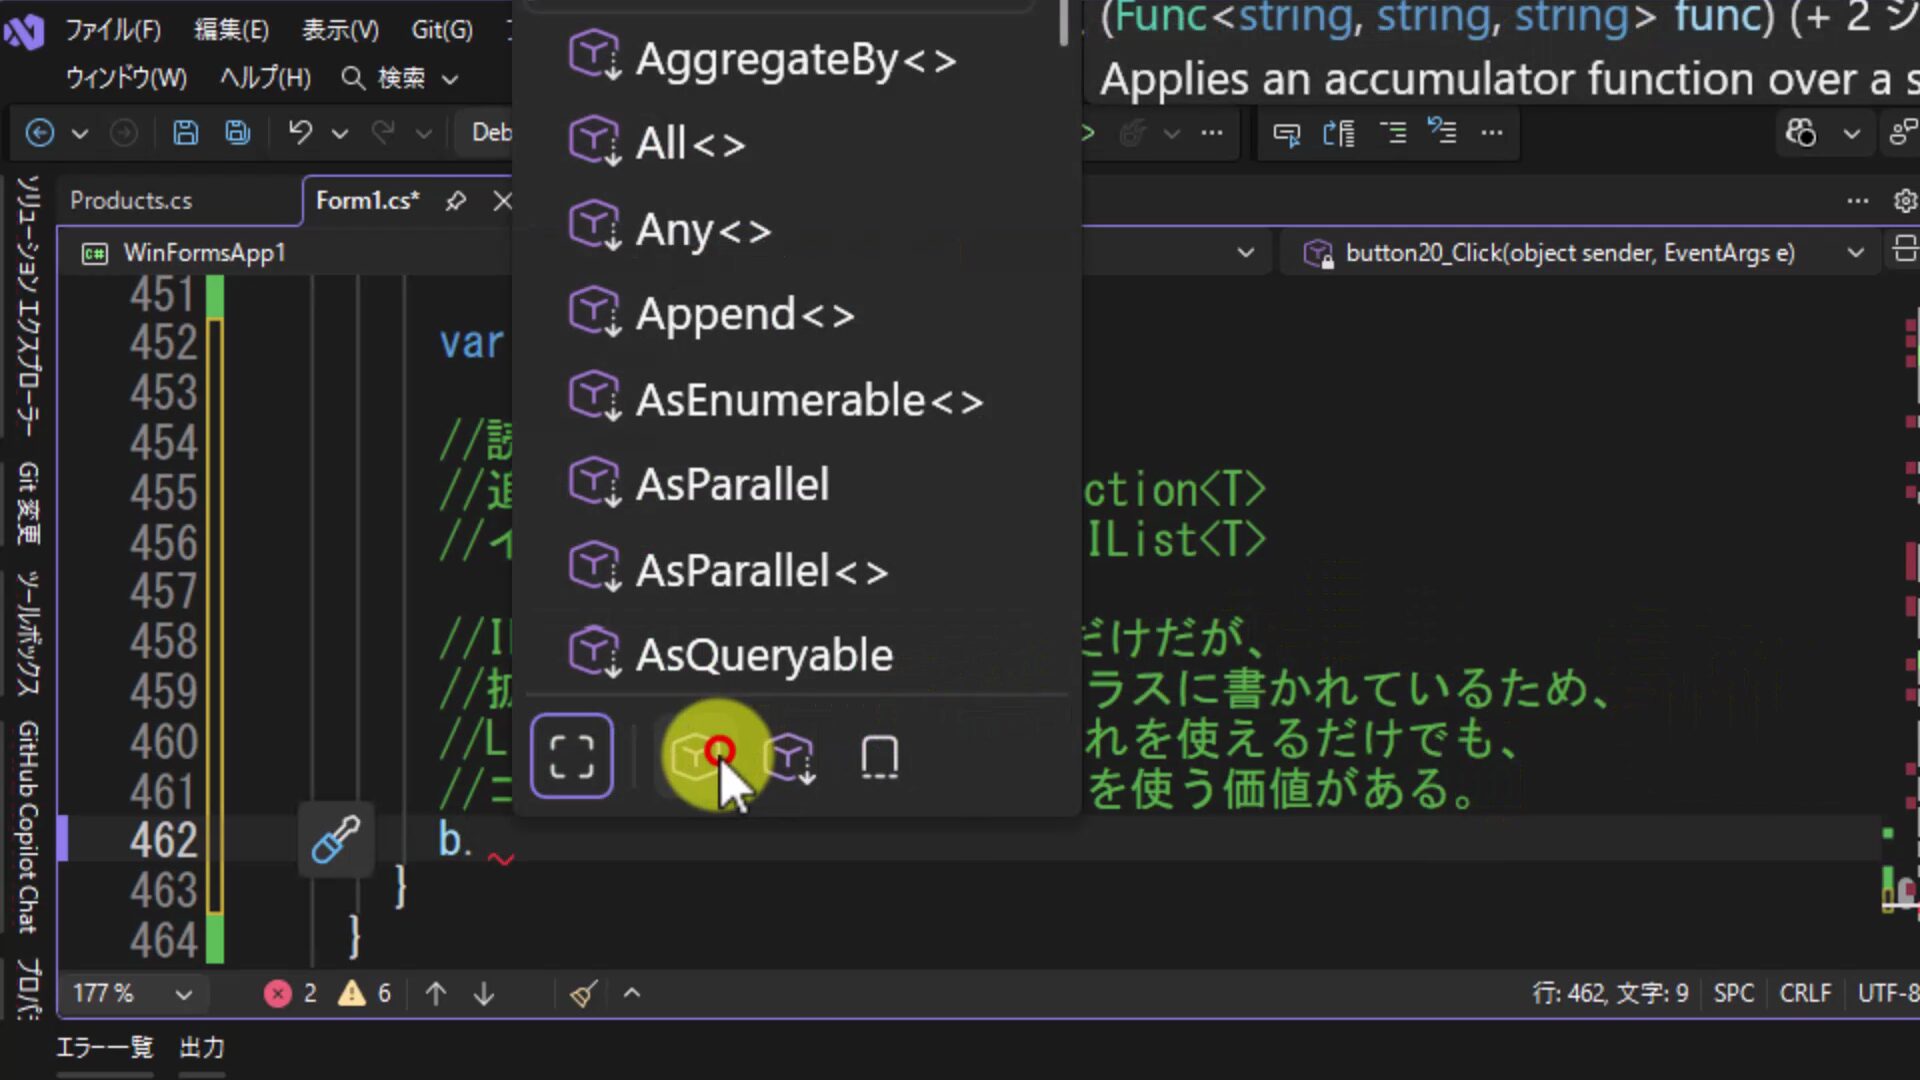
Task: Expand the button20_Click member dropdown
Action: pos(1856,253)
